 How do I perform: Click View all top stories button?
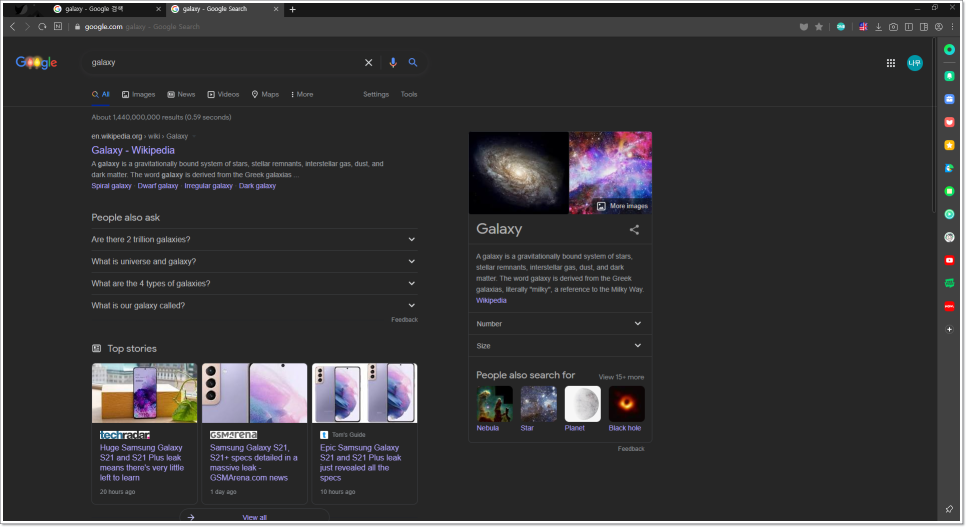[x=254, y=517]
